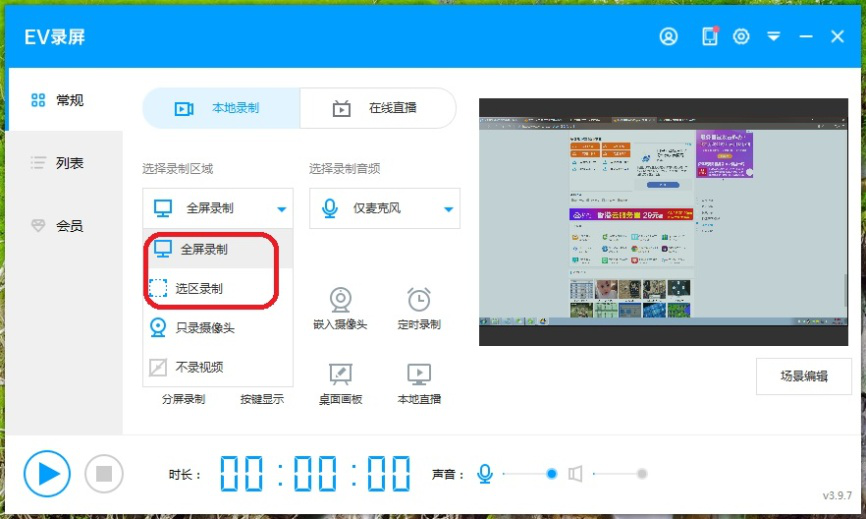Switch to the 常规 sidebar tab
This screenshot has width=866, height=519.
click(x=64, y=100)
